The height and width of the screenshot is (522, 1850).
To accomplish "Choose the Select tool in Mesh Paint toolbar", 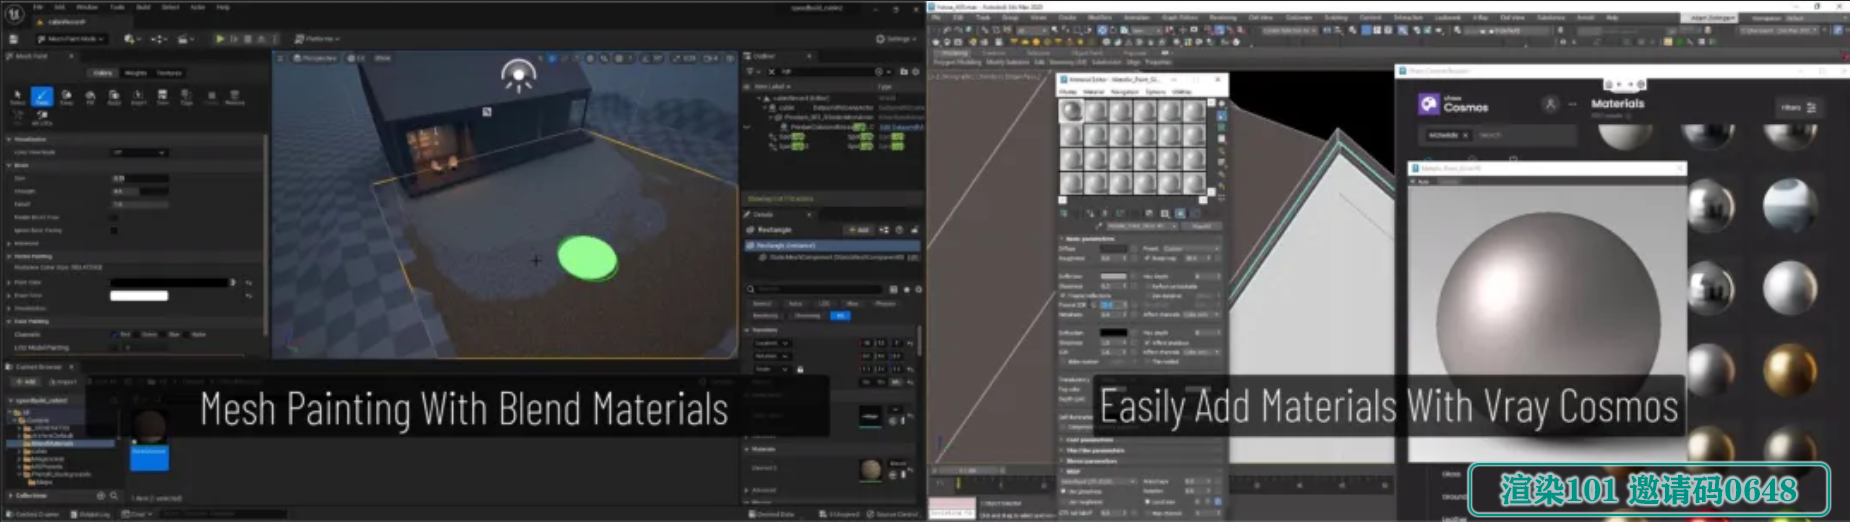I will point(17,96).
